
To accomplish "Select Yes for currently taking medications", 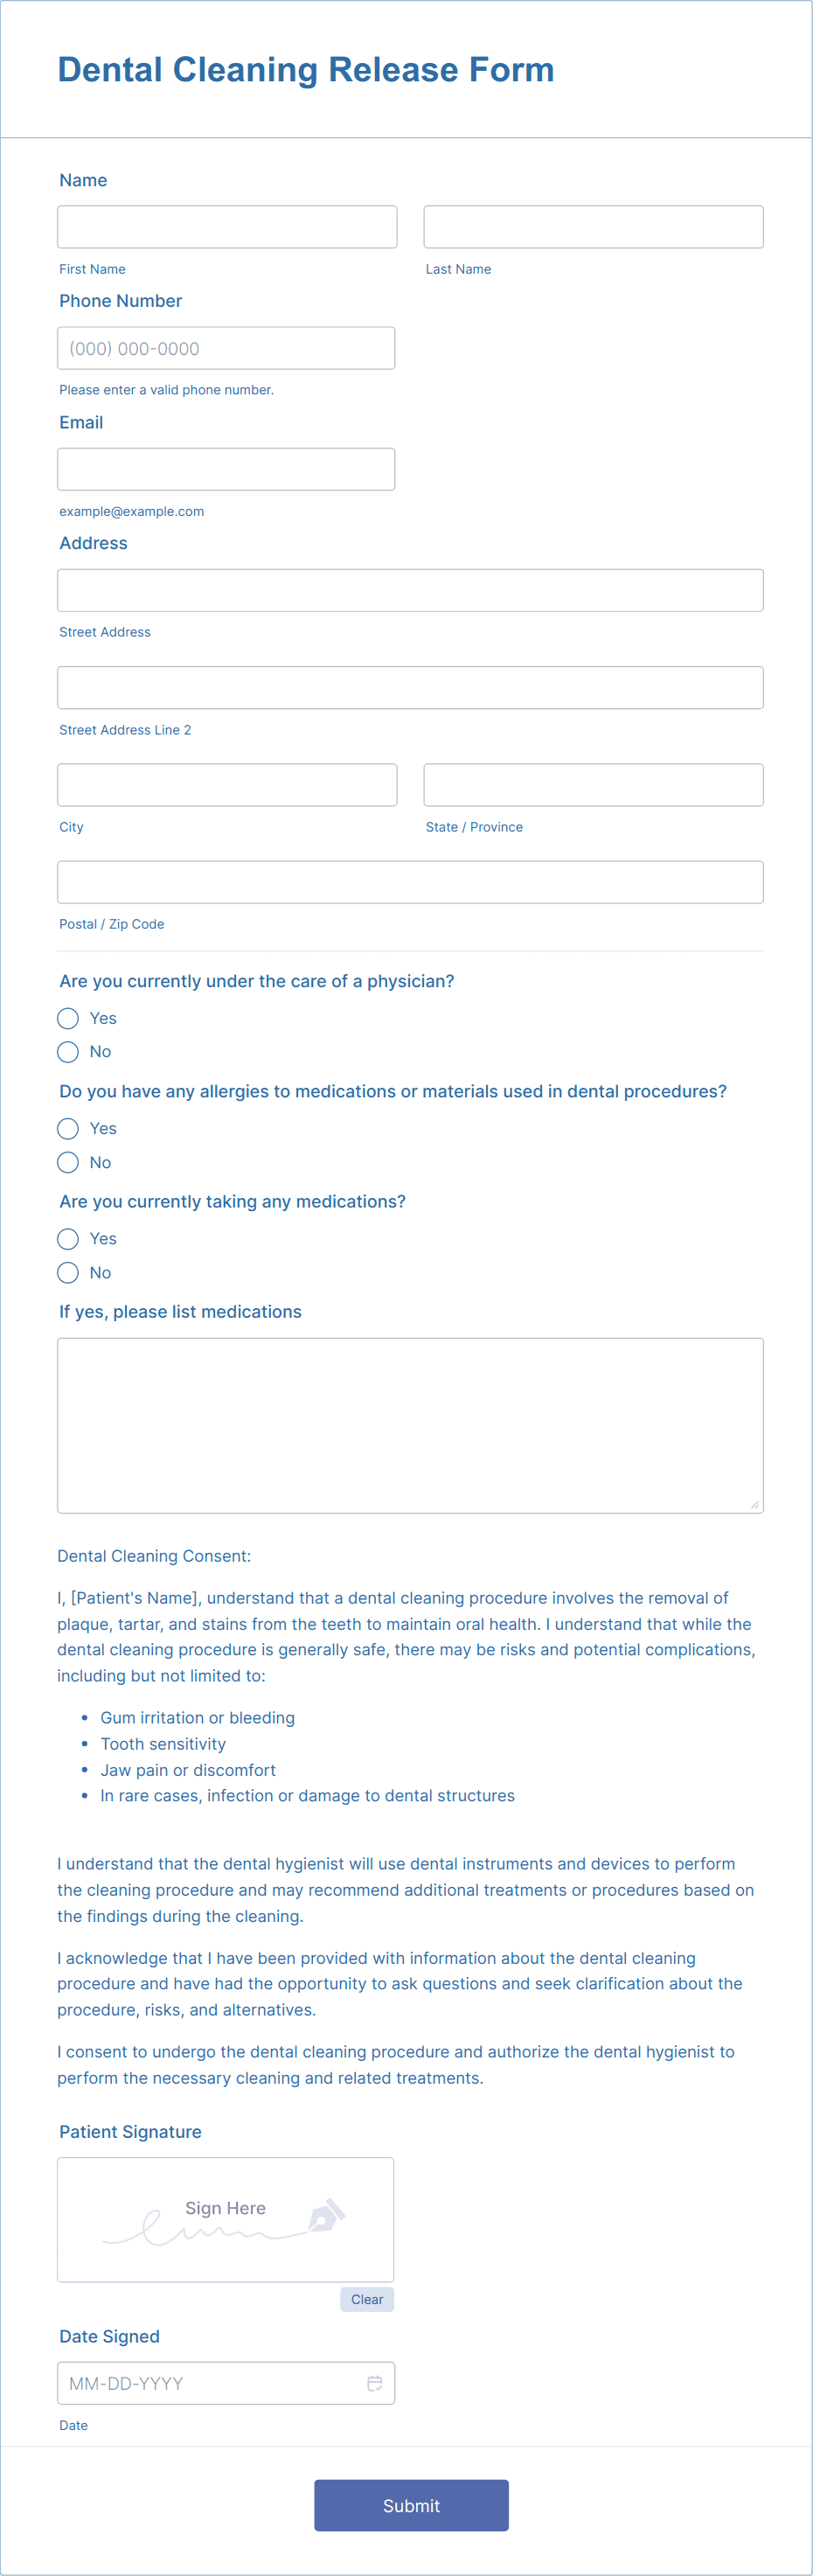I will (67, 1238).
